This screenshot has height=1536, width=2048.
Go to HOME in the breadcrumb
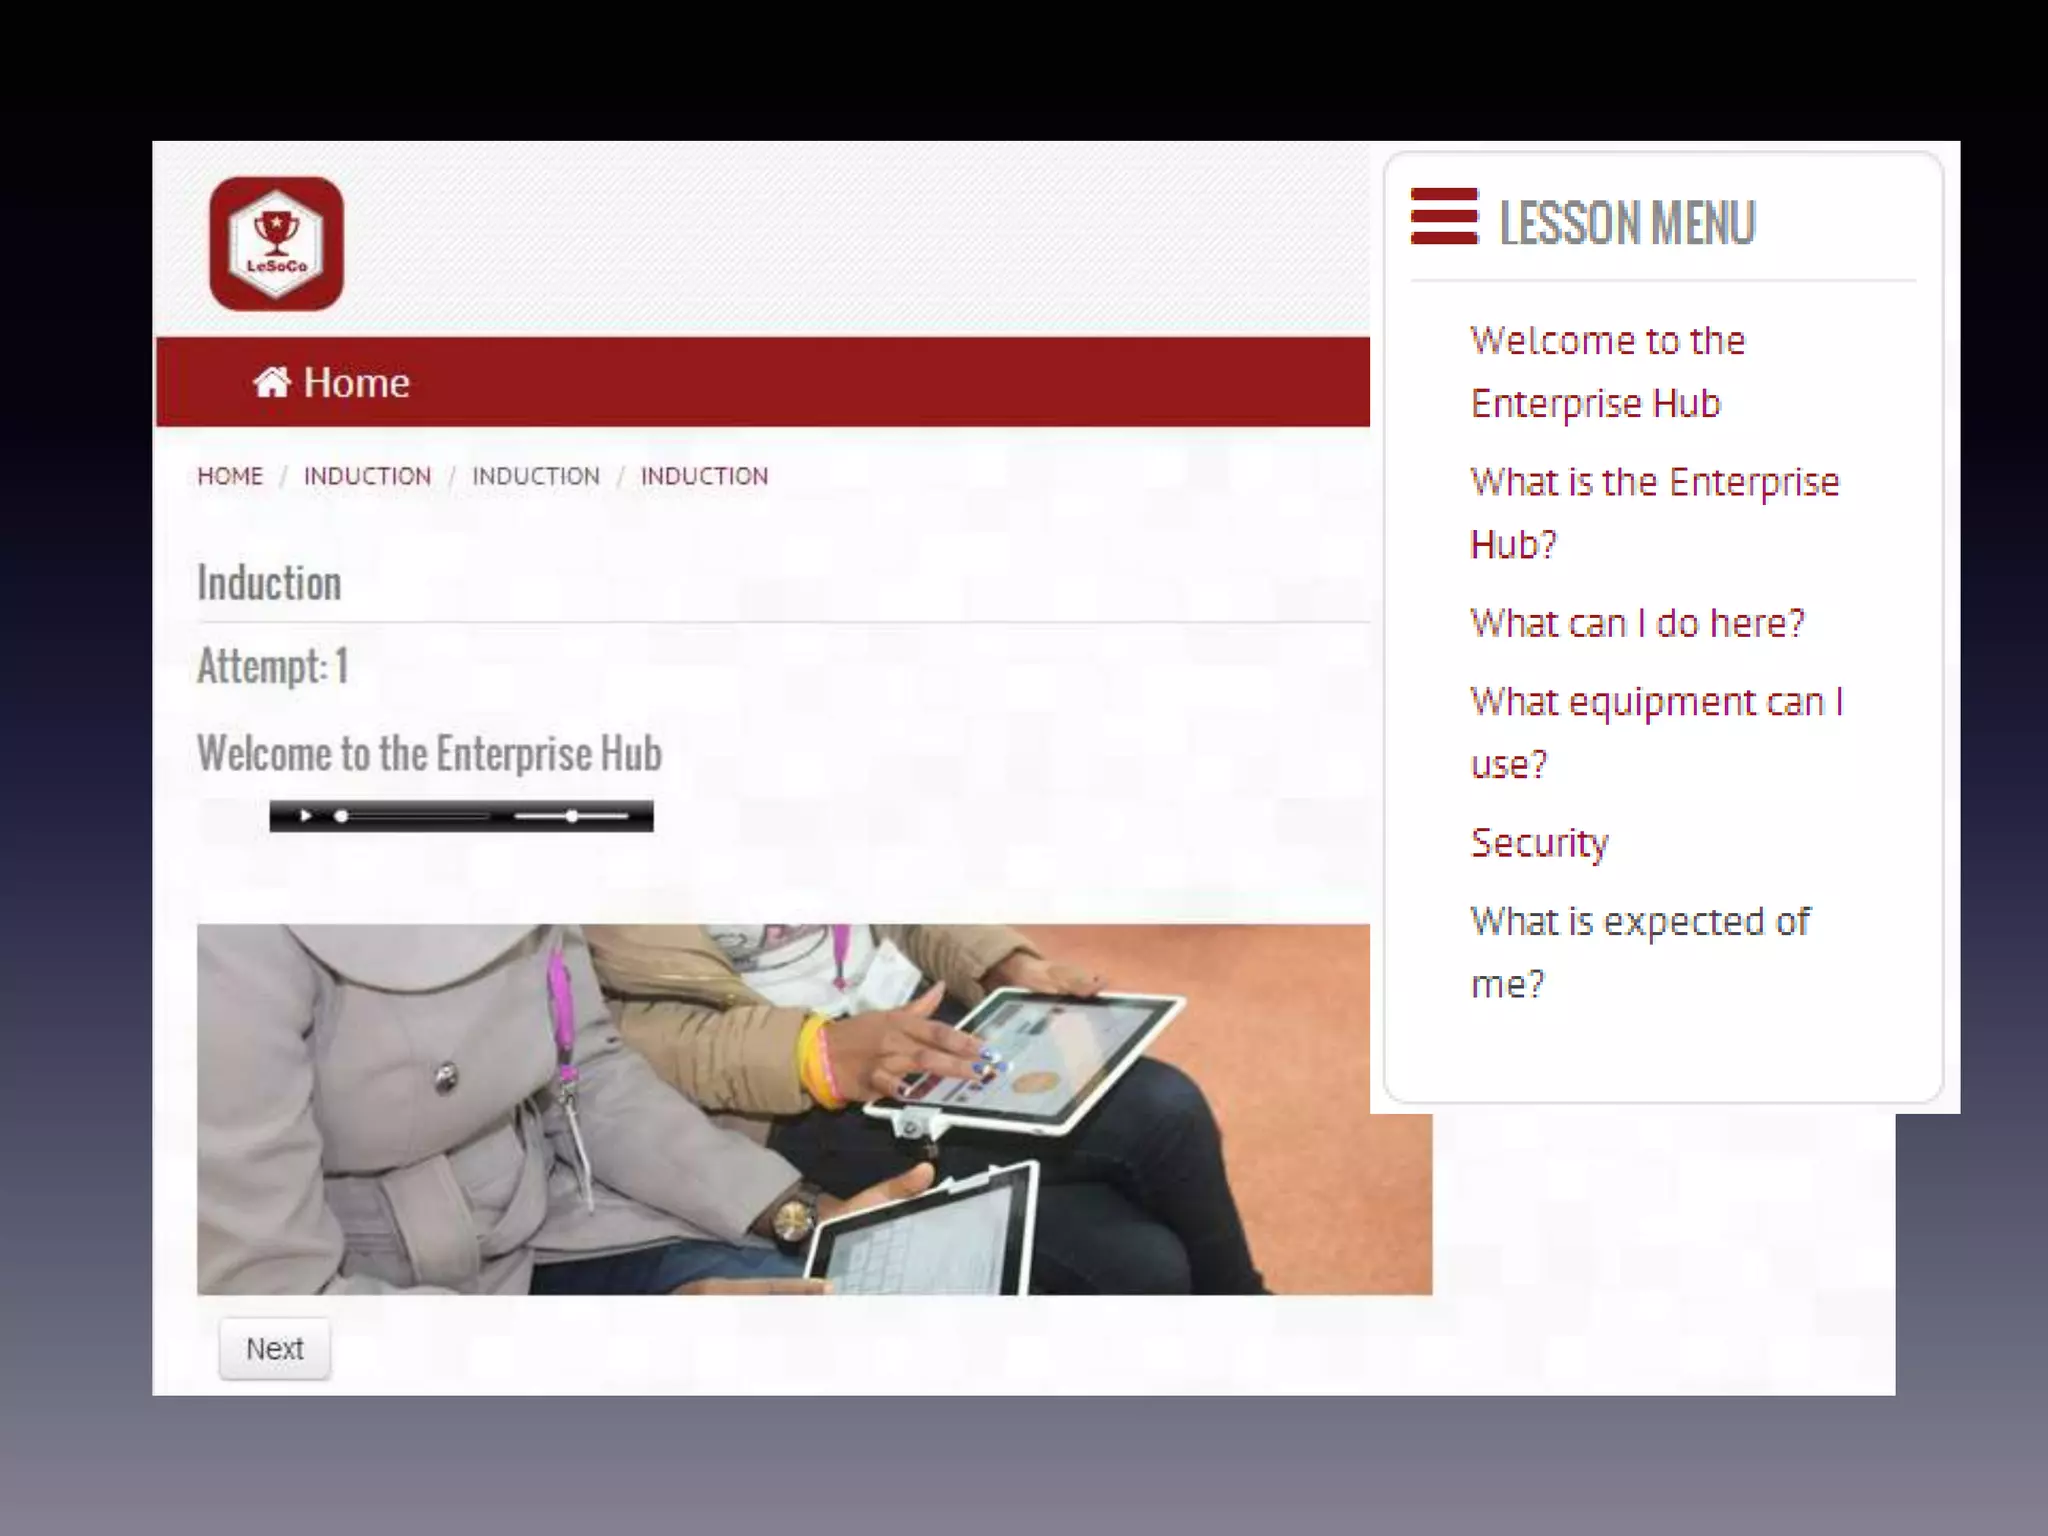click(230, 476)
